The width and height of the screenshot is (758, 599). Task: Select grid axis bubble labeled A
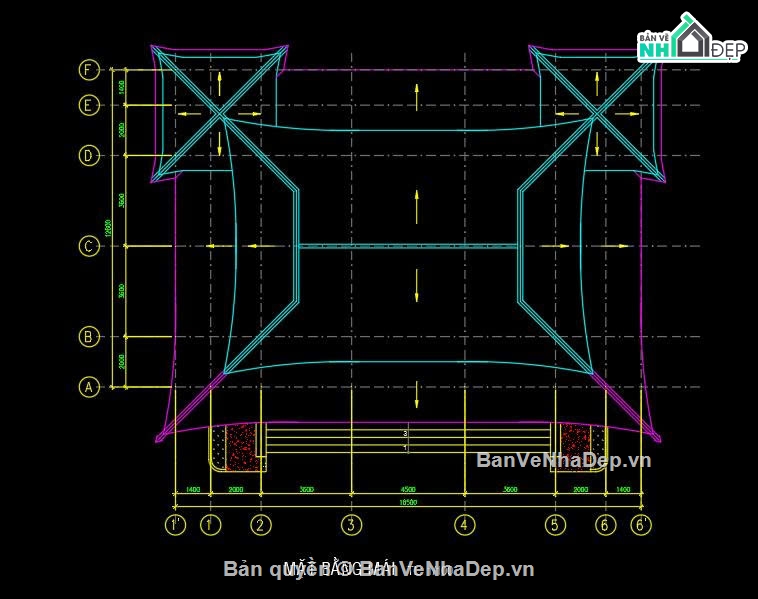pyautogui.click(x=89, y=387)
